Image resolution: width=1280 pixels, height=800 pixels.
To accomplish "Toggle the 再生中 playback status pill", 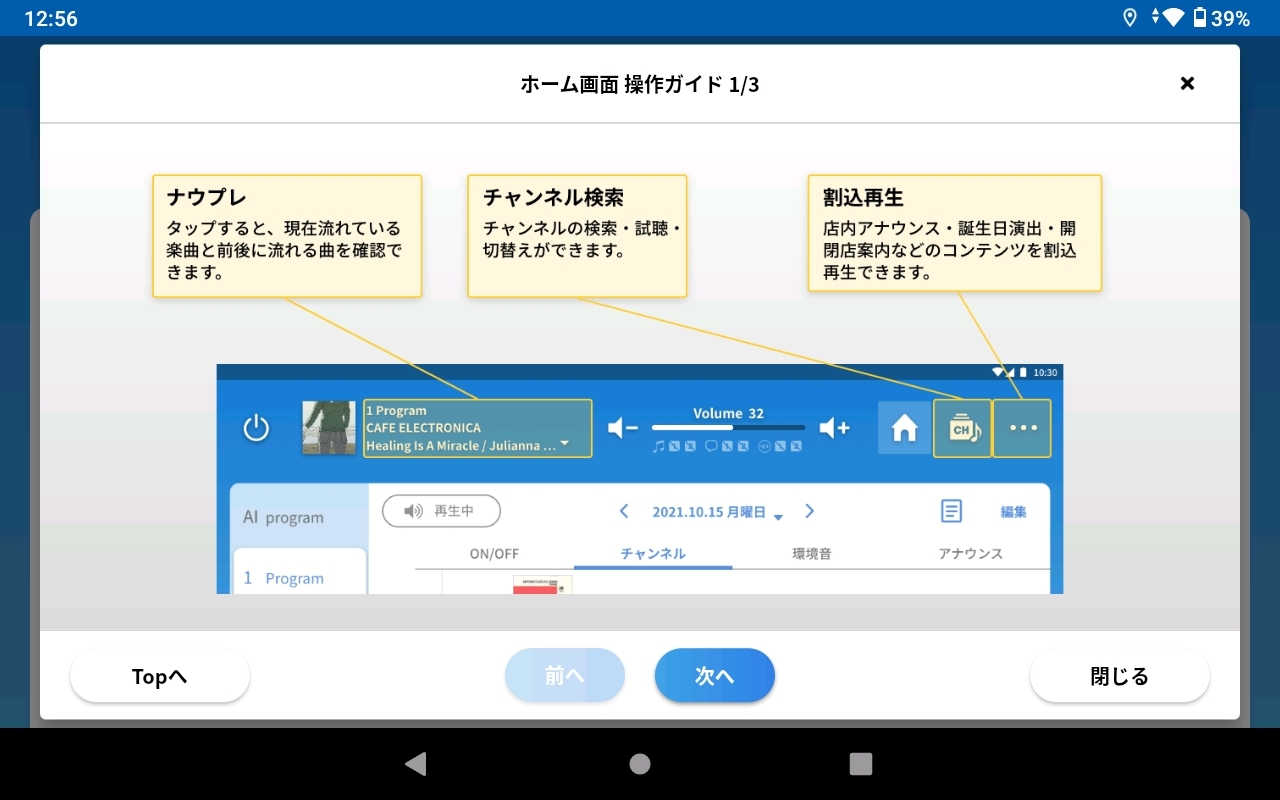I will pos(441,511).
